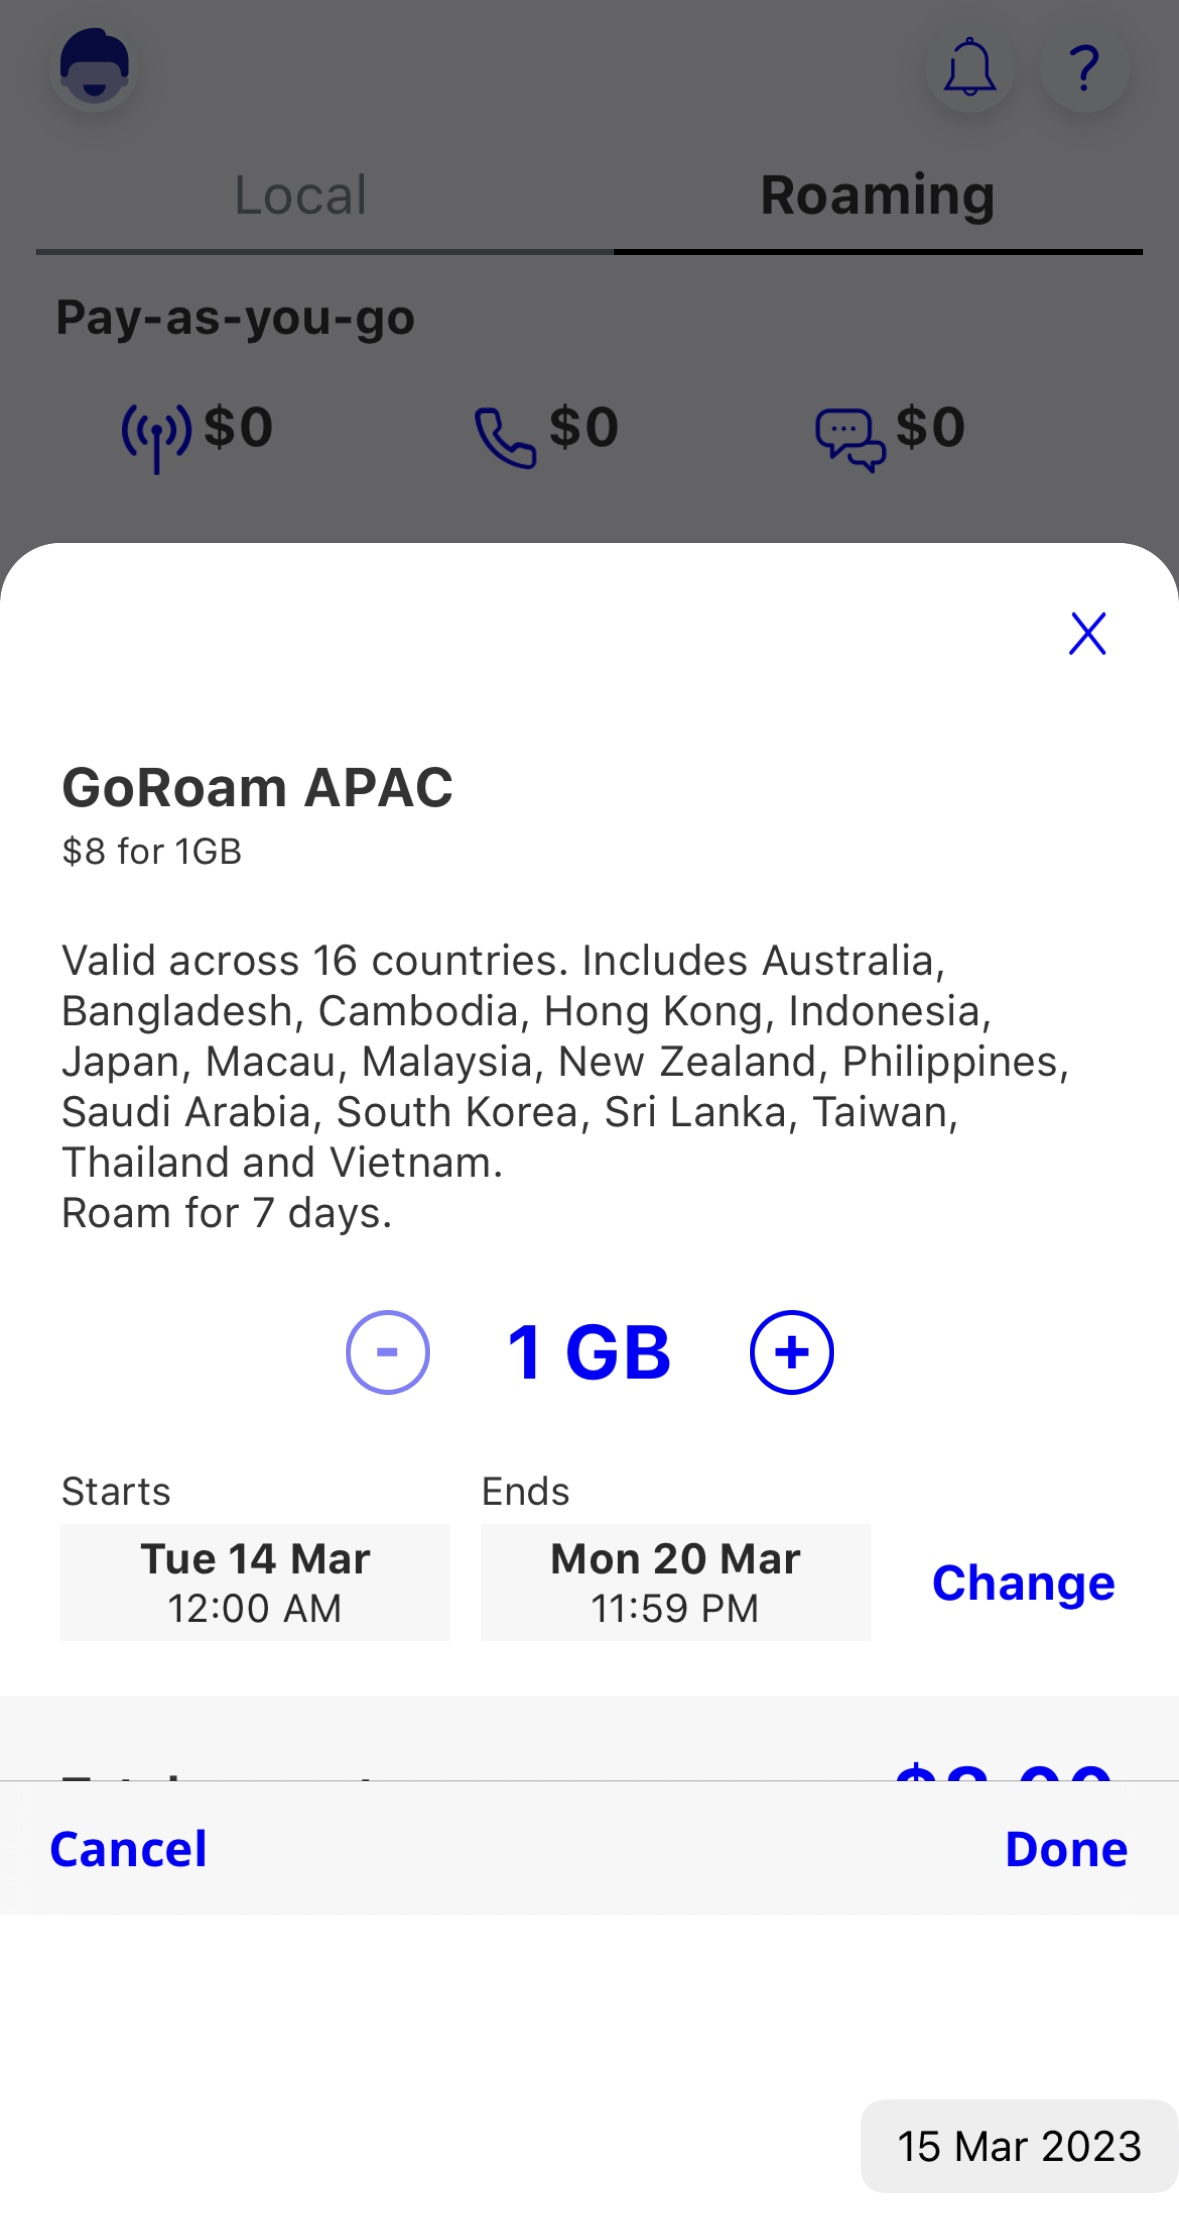The width and height of the screenshot is (1179, 2235).
Task: Tap Change to edit roaming dates
Action: click(1022, 1582)
